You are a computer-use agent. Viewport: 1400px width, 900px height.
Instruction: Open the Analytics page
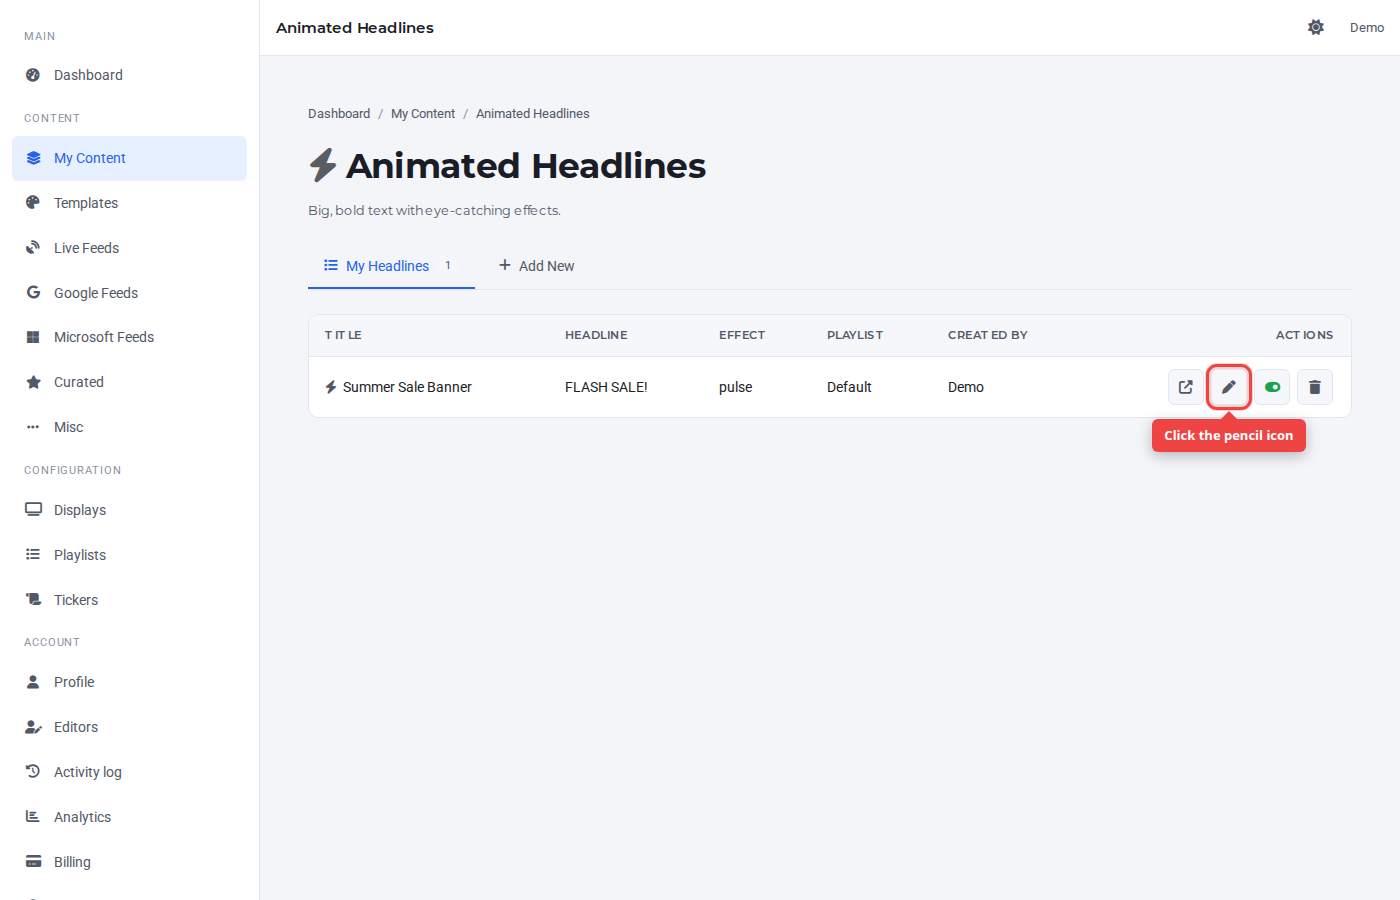pos(129,816)
